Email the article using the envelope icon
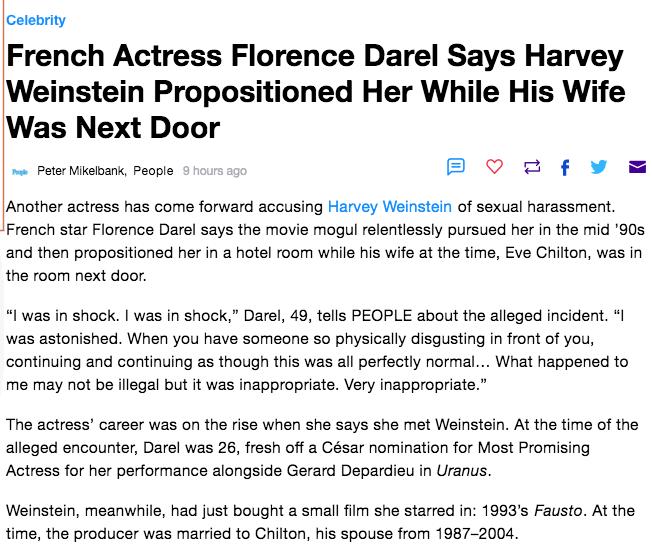This screenshot has width=652, height=556. point(637,167)
